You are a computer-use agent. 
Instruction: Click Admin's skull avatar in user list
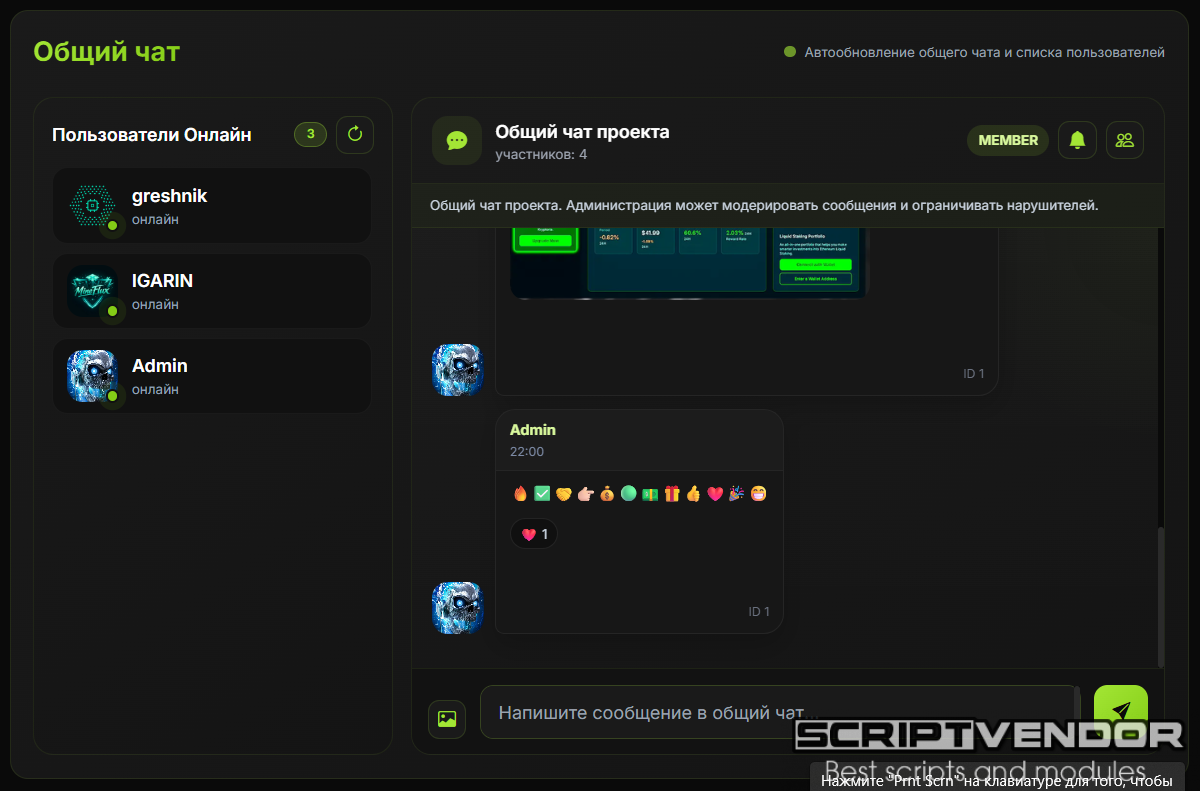pyautogui.click(x=93, y=376)
